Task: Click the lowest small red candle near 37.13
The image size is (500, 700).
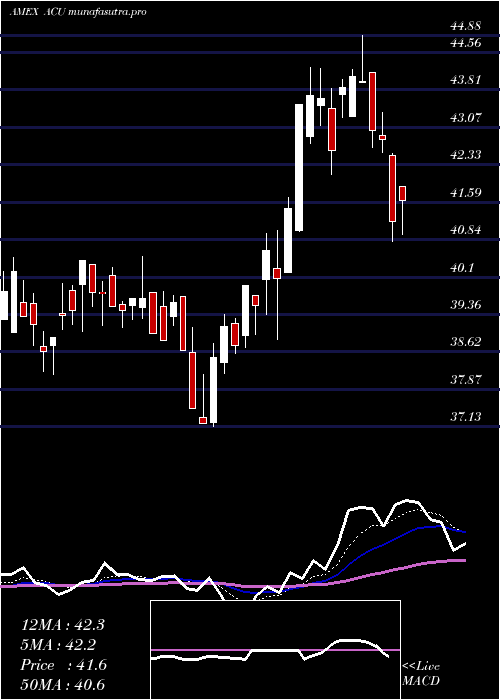Action: tap(203, 420)
